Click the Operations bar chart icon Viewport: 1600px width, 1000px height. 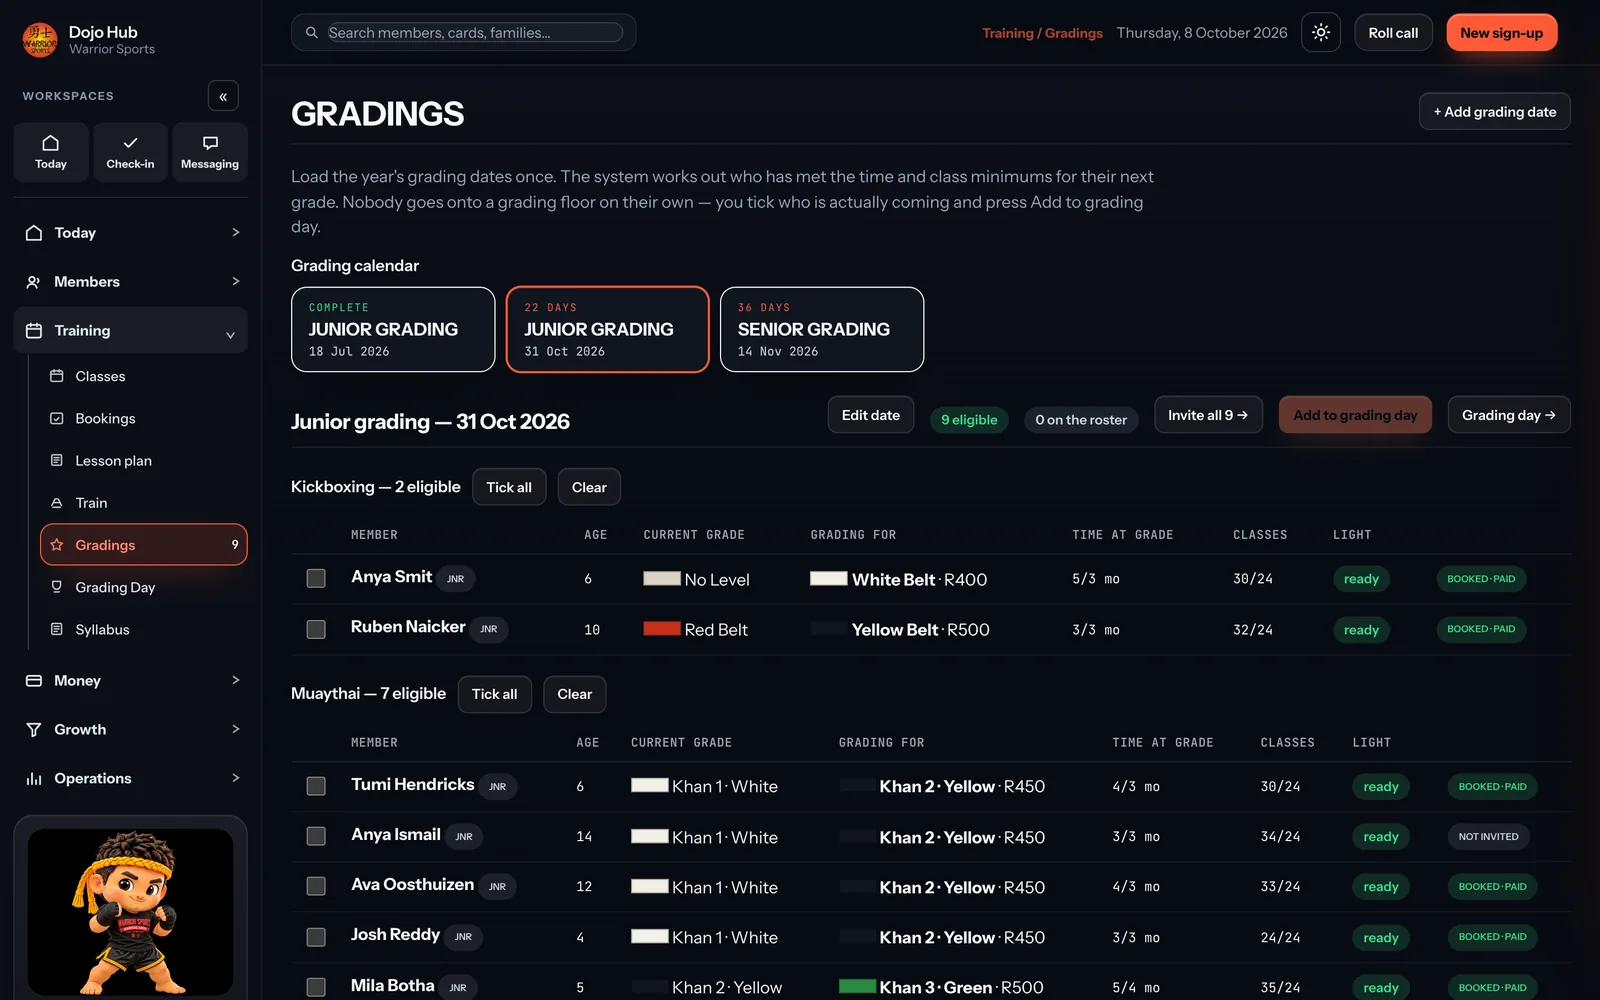(x=34, y=779)
